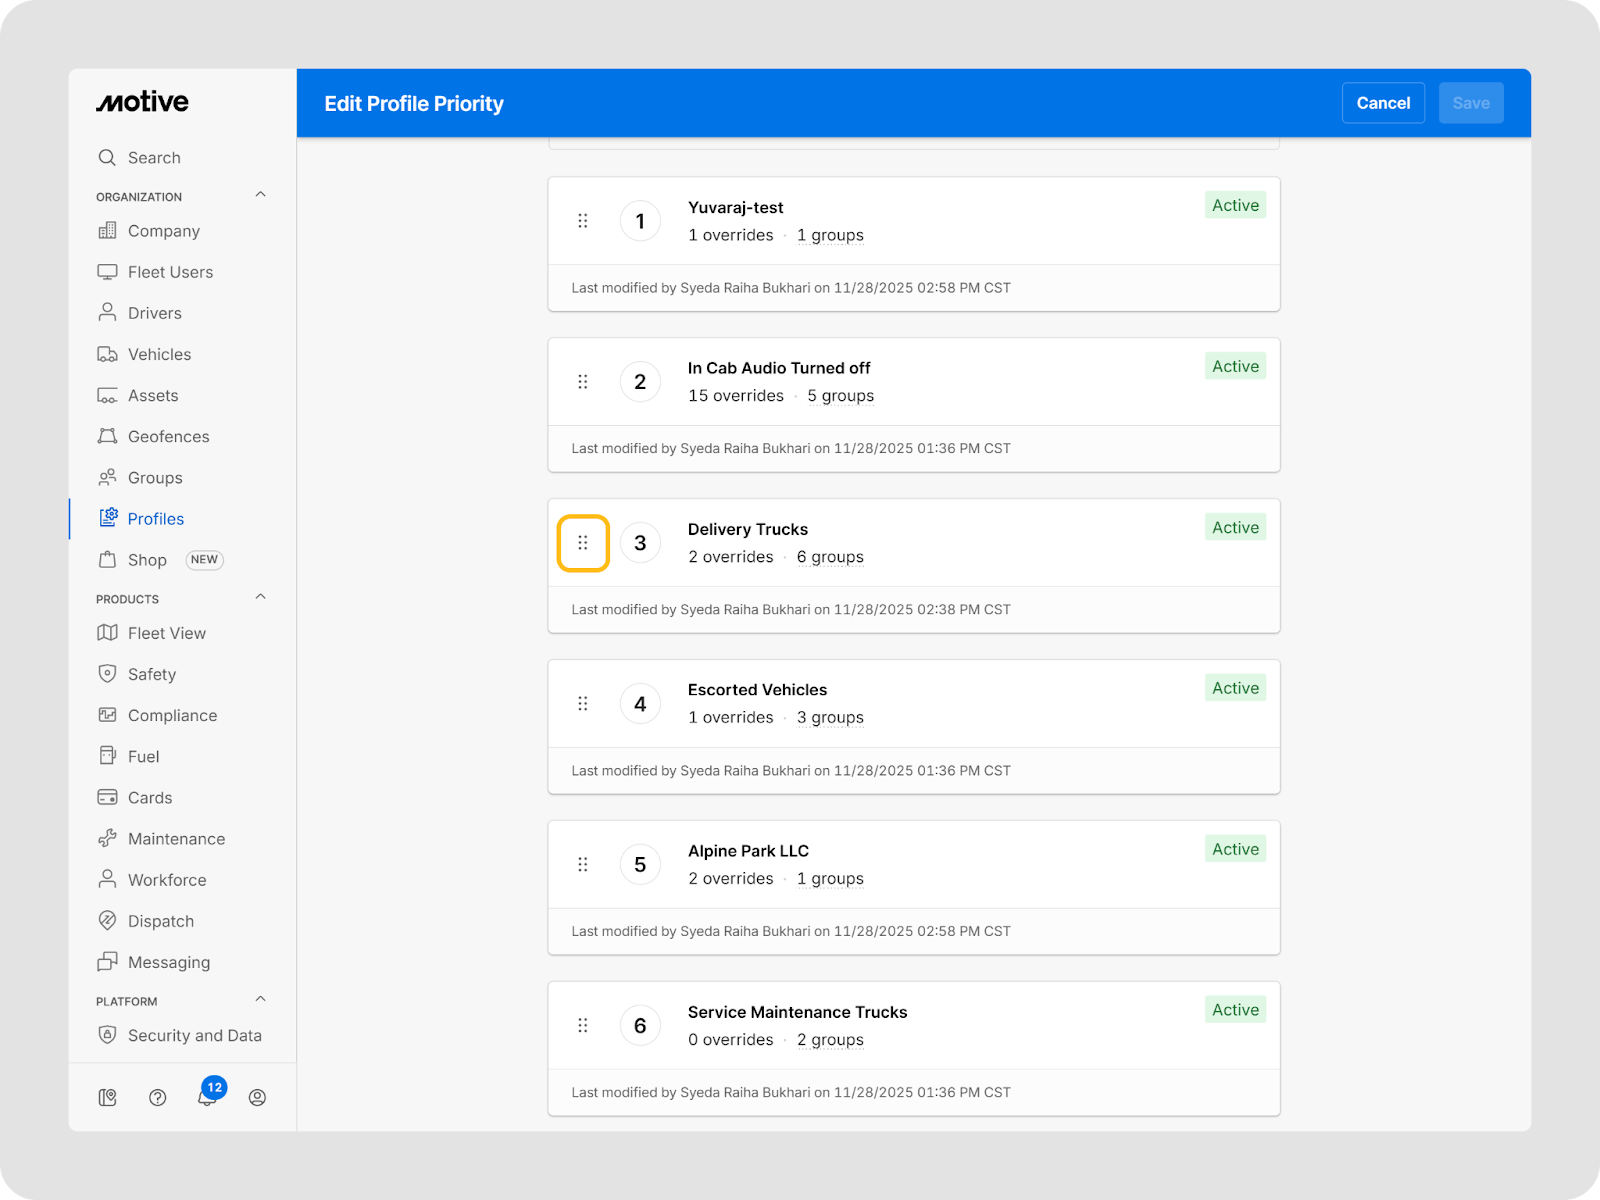Click the Motive logo
This screenshot has width=1600, height=1200.
(x=142, y=102)
